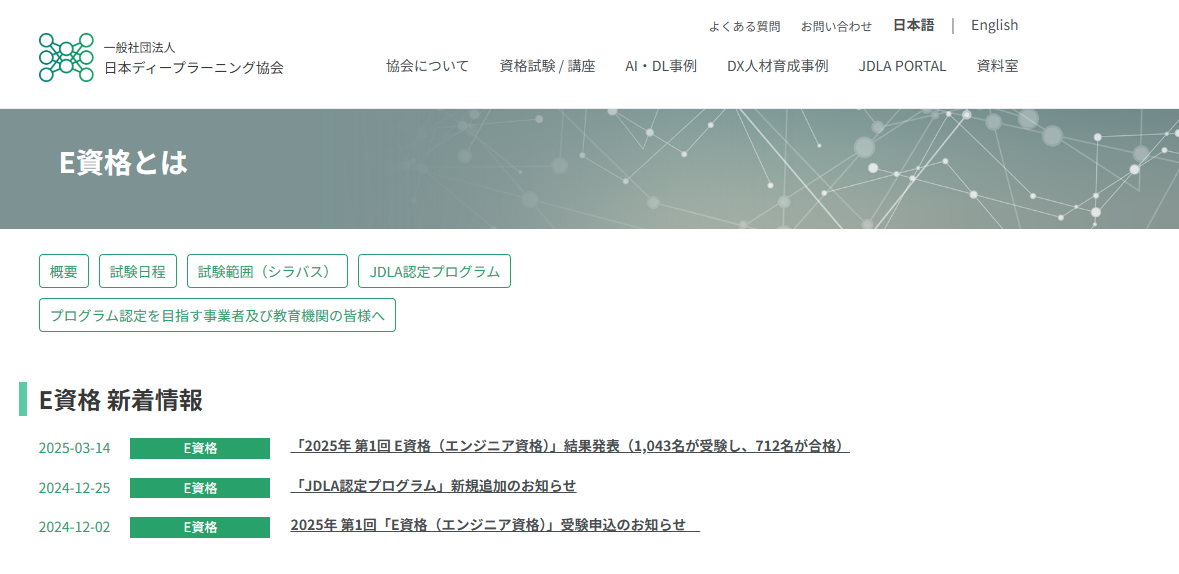
Task: Open 協会について menu
Action: pos(427,66)
